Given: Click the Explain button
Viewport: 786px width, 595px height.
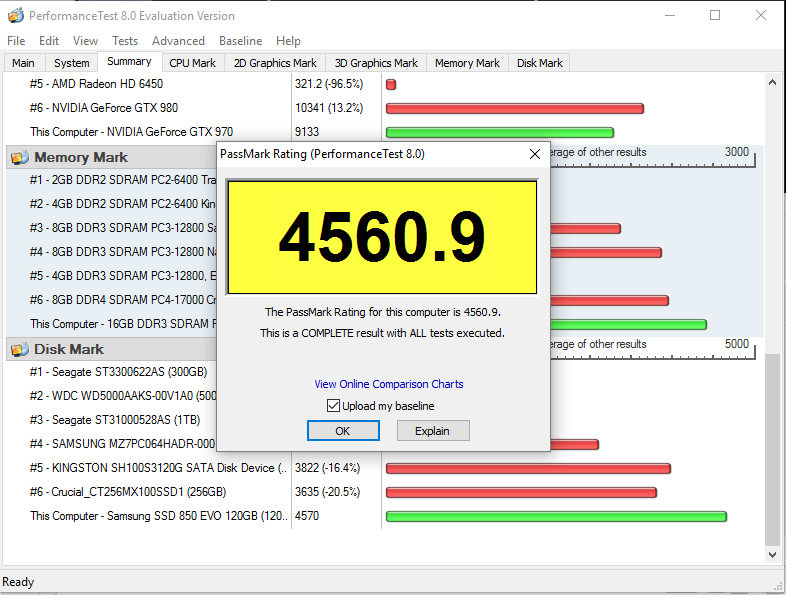Looking at the screenshot, I should pos(433,431).
